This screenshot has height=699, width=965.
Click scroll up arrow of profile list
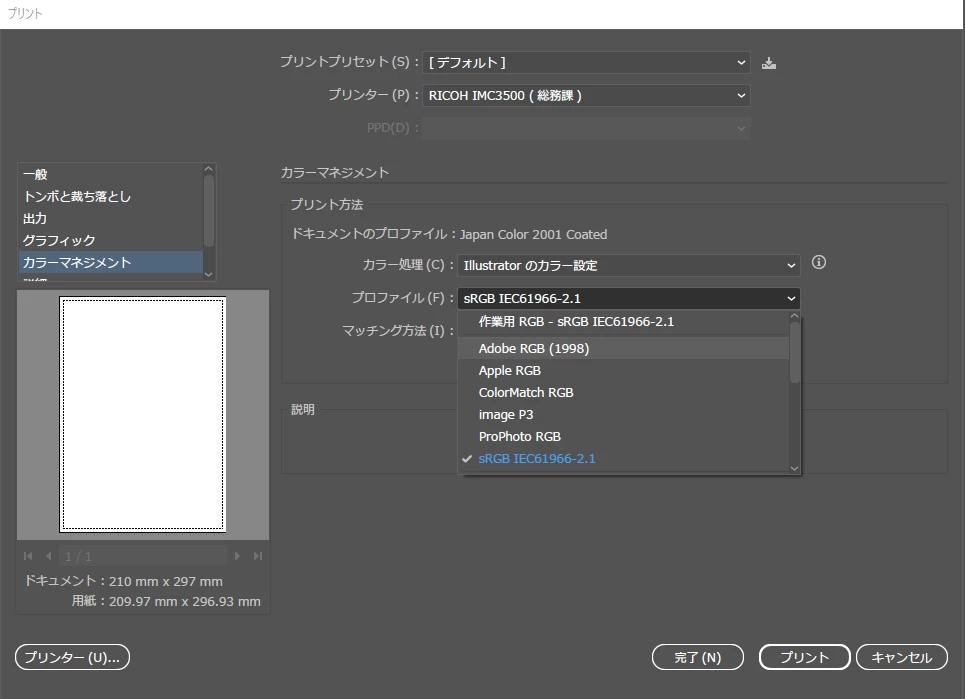click(x=795, y=316)
